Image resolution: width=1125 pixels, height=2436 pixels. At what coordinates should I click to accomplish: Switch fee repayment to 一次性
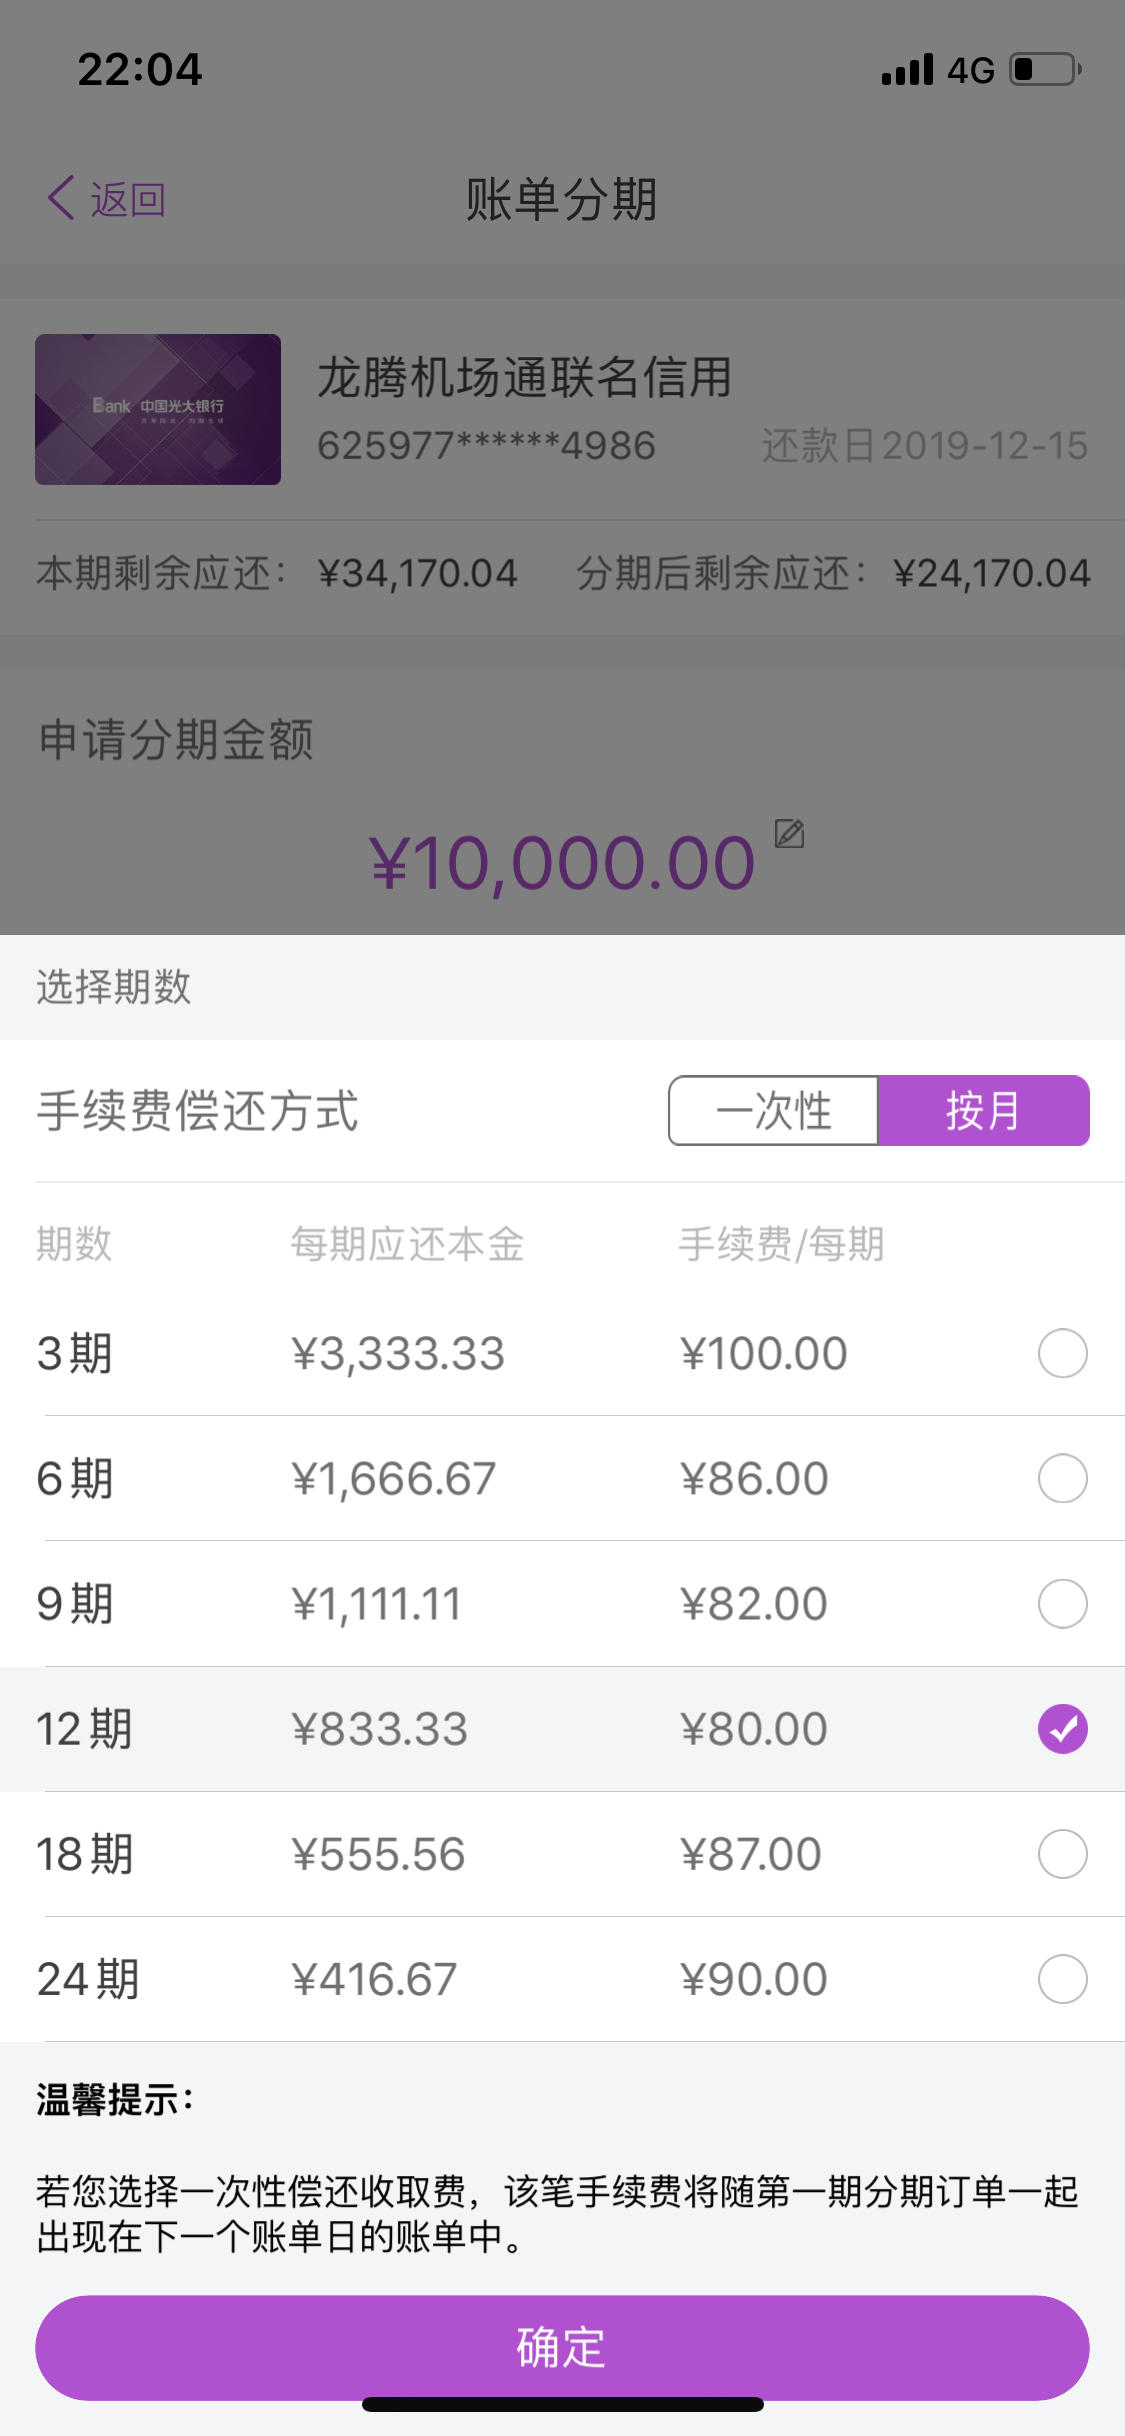[773, 1111]
